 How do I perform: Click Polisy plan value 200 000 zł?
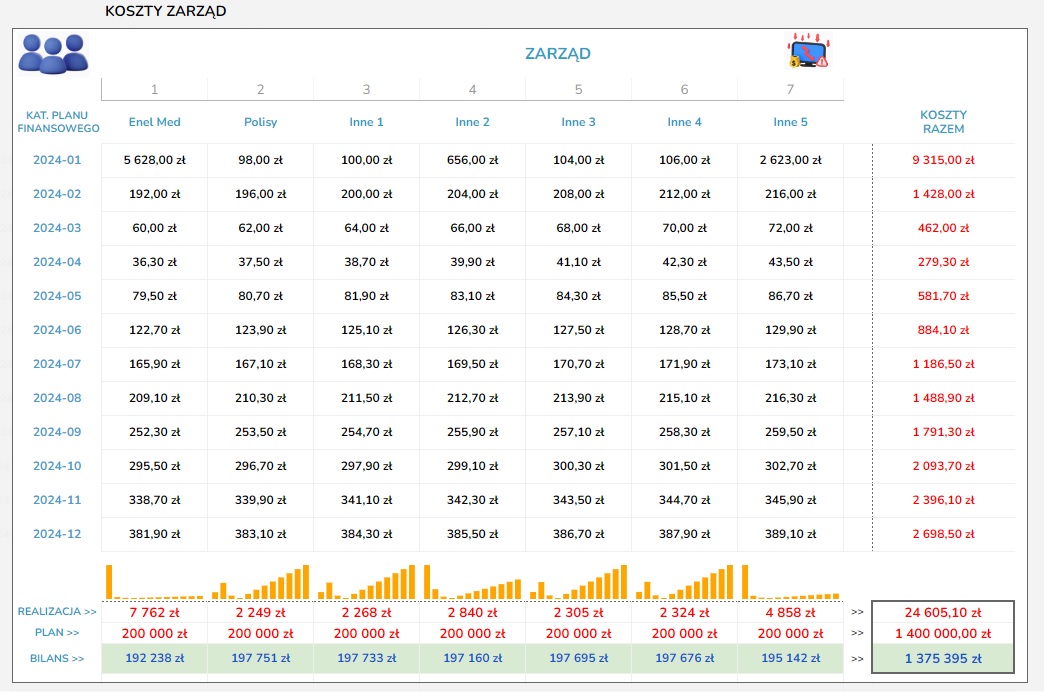pyautogui.click(x=260, y=634)
